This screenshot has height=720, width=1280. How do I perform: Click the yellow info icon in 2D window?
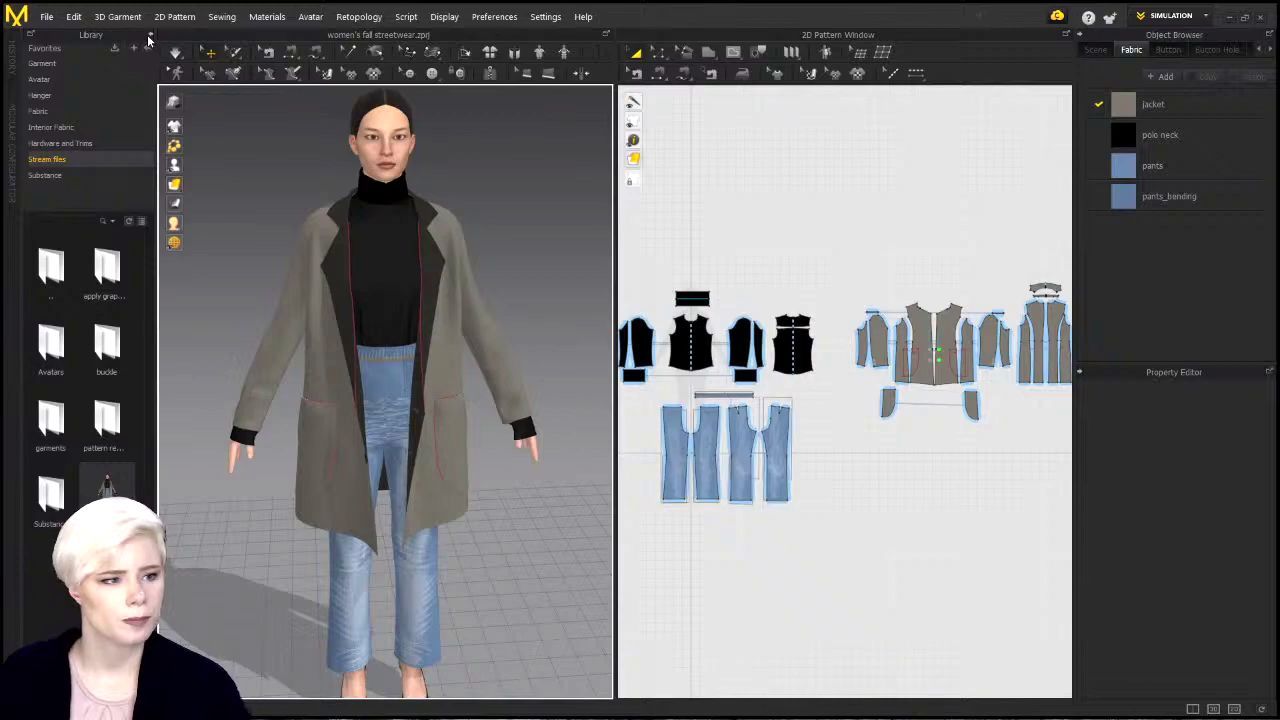coord(633,140)
